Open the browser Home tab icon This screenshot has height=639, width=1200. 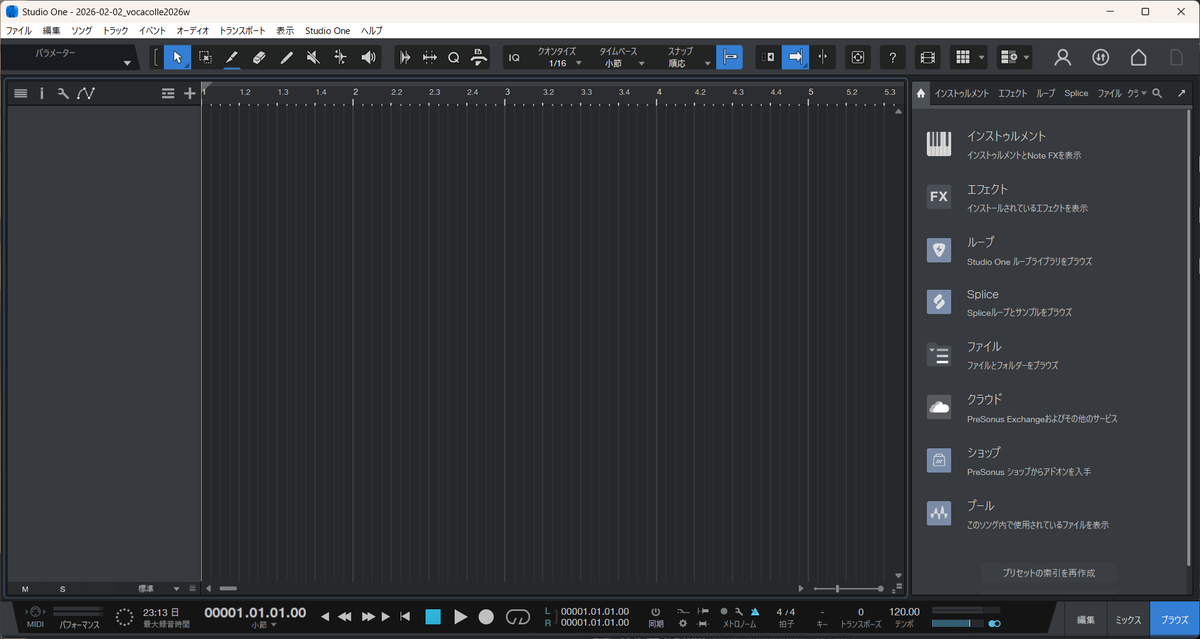tap(920, 93)
